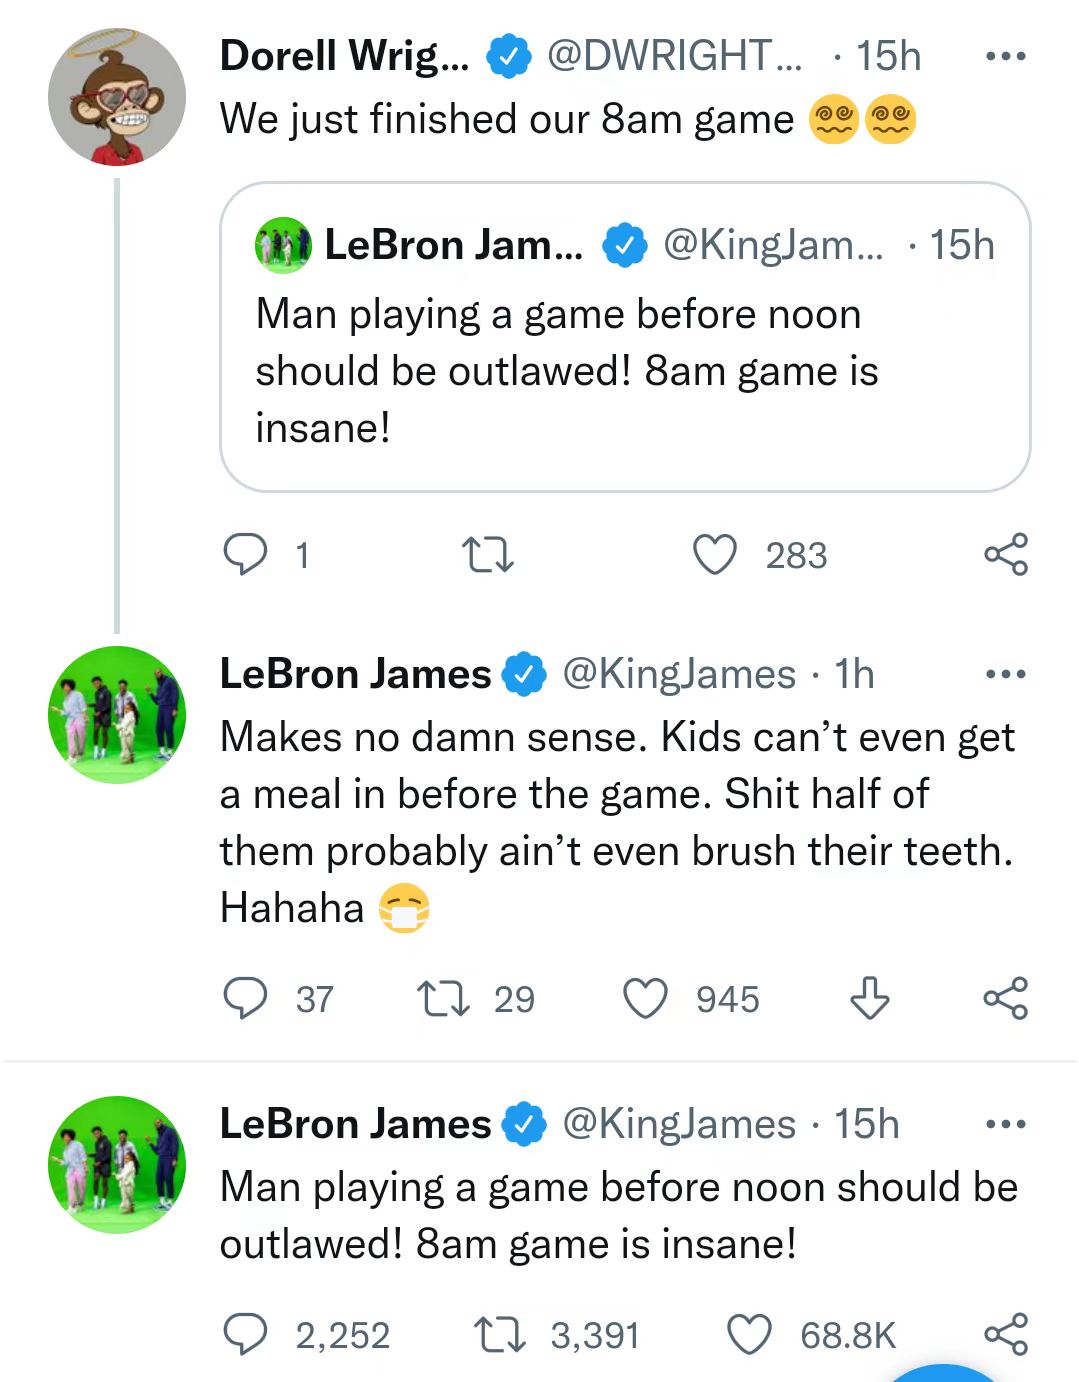Retweet the tweet with 29 retweets
Image resolution: width=1079 pixels, height=1382 pixels.
443,998
